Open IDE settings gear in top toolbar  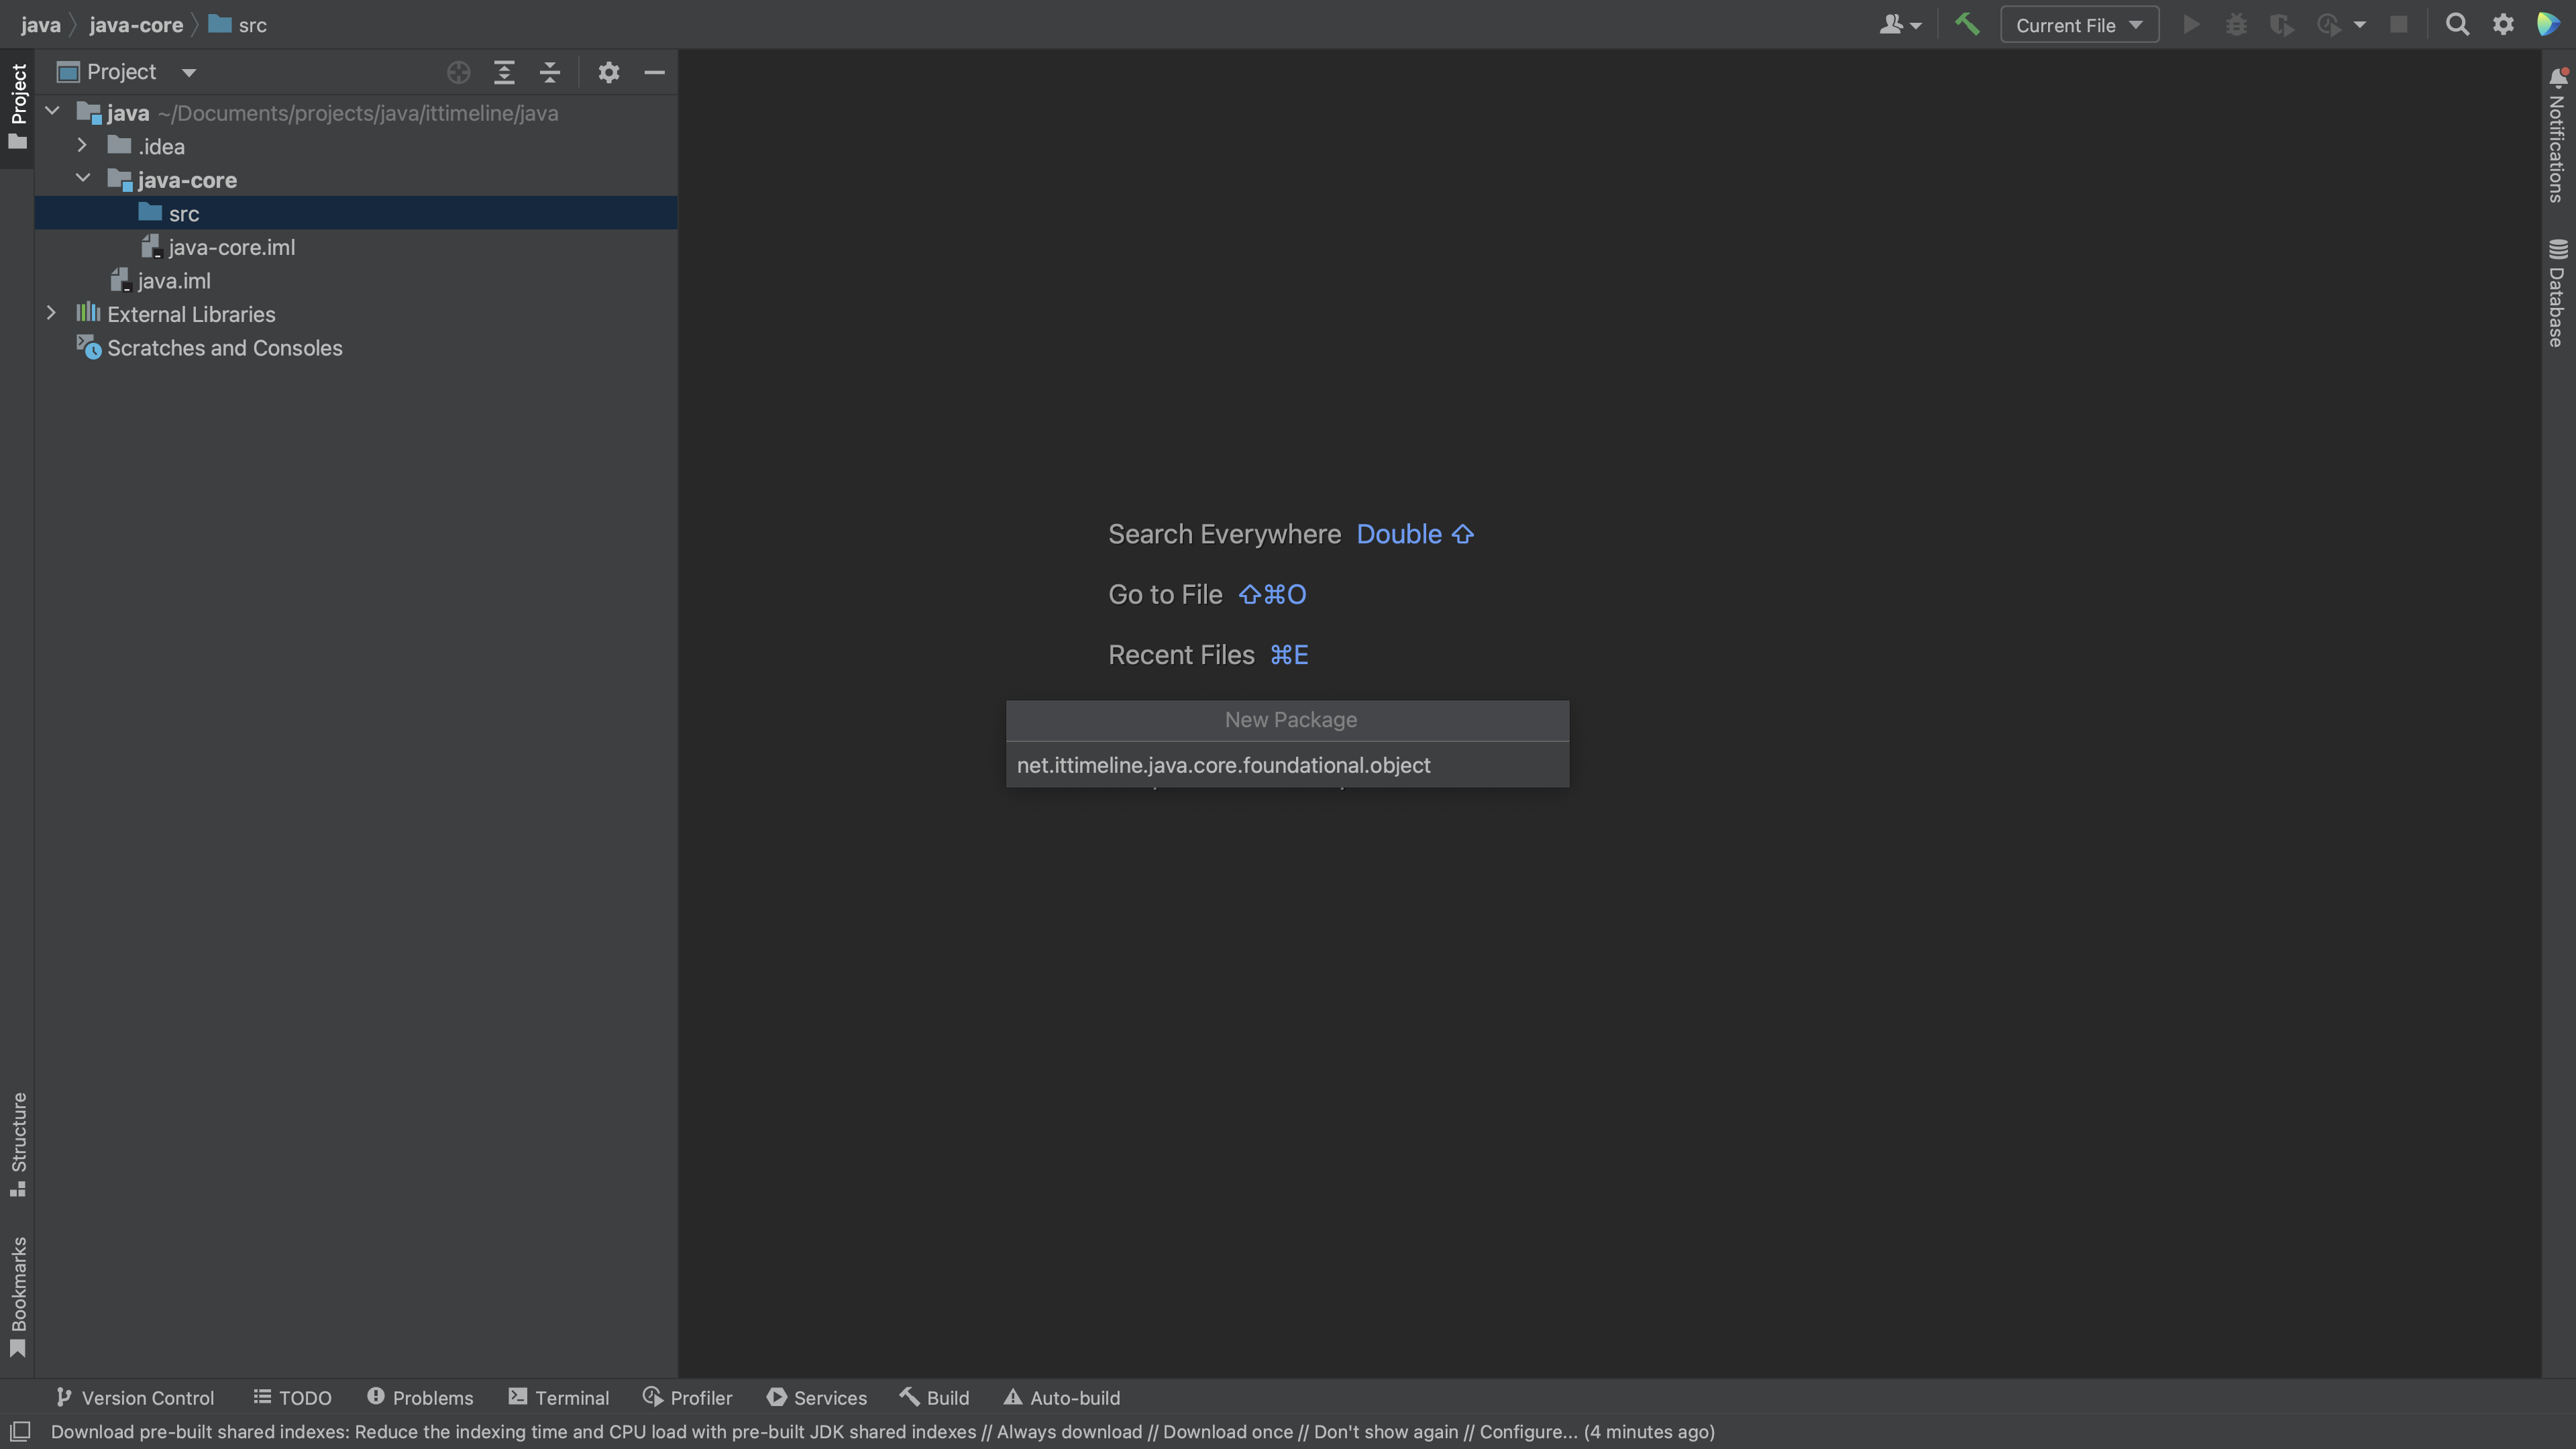point(2503,25)
